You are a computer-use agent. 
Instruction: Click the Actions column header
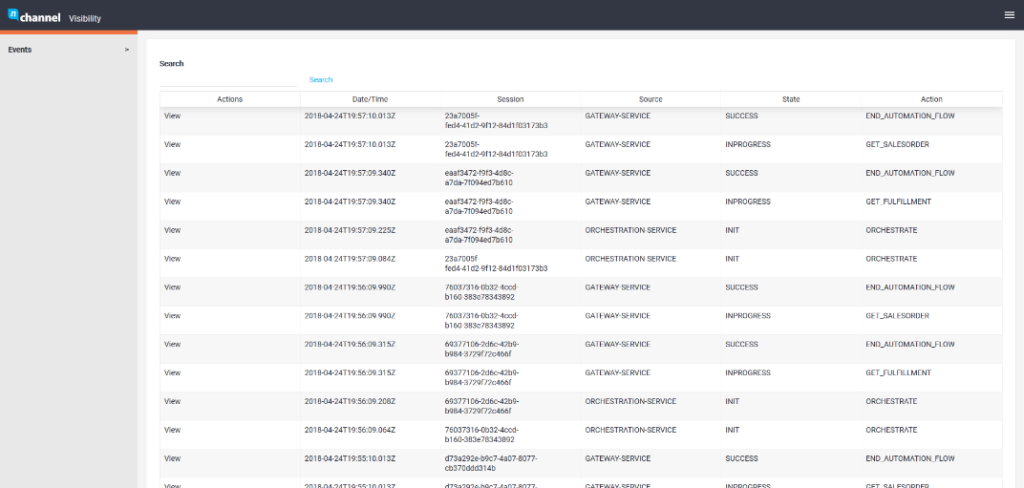[229, 99]
